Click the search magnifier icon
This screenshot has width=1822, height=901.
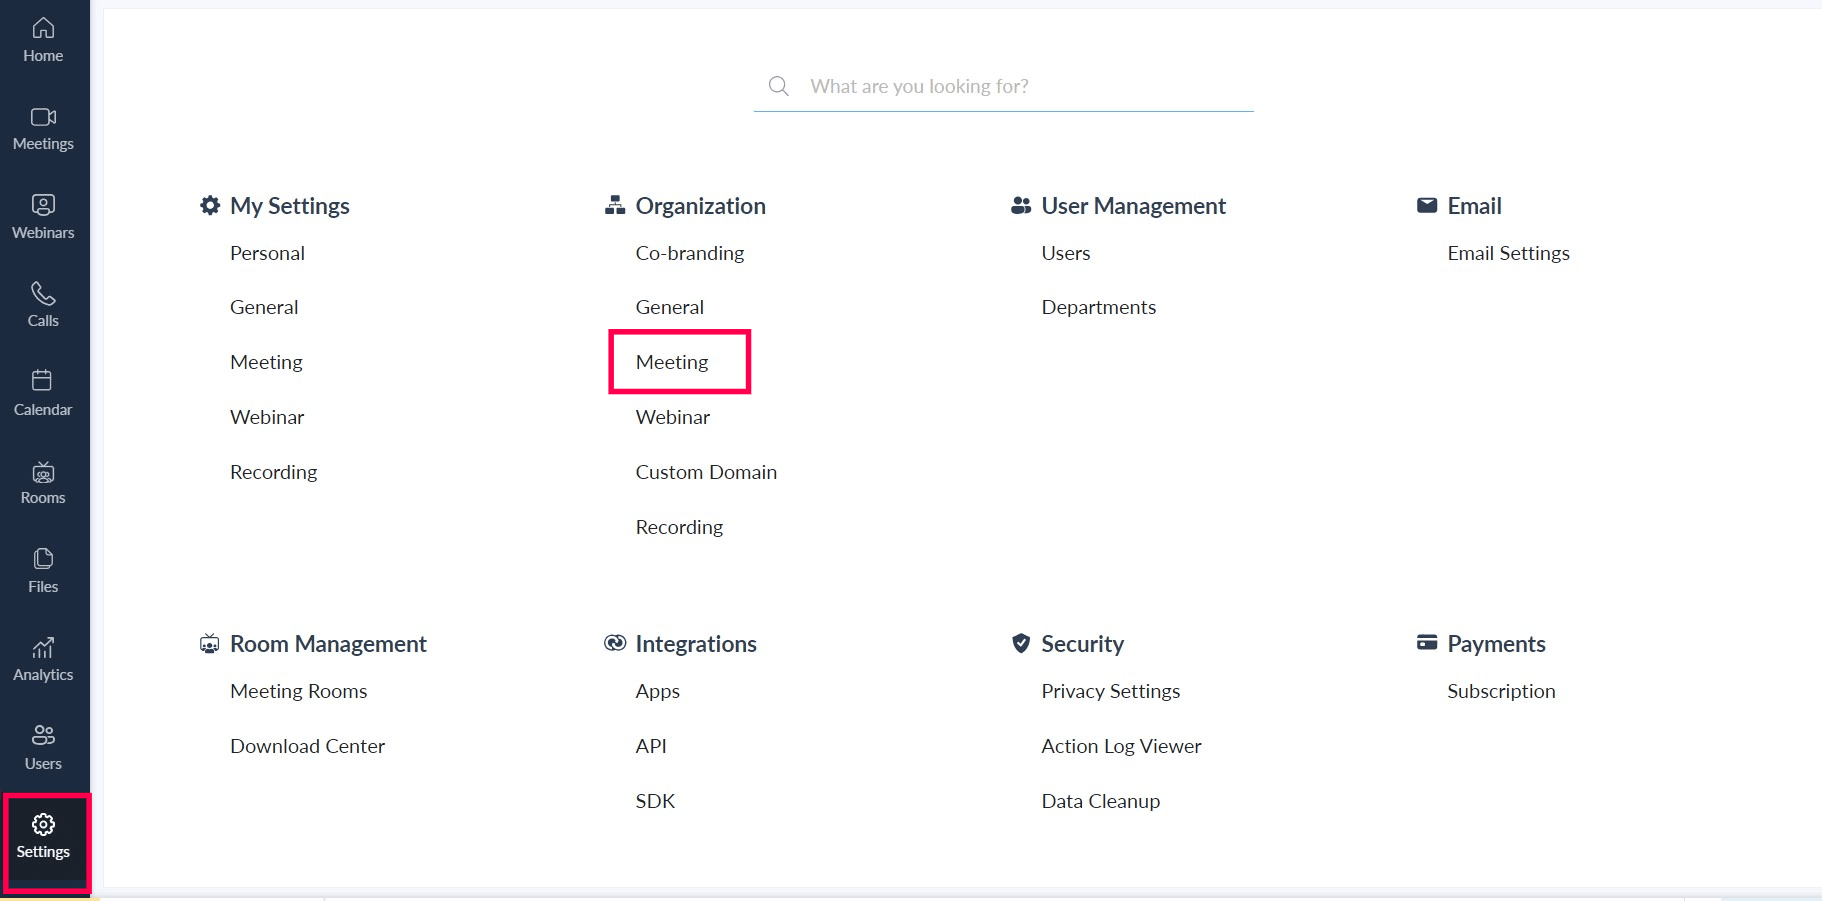coord(778,86)
